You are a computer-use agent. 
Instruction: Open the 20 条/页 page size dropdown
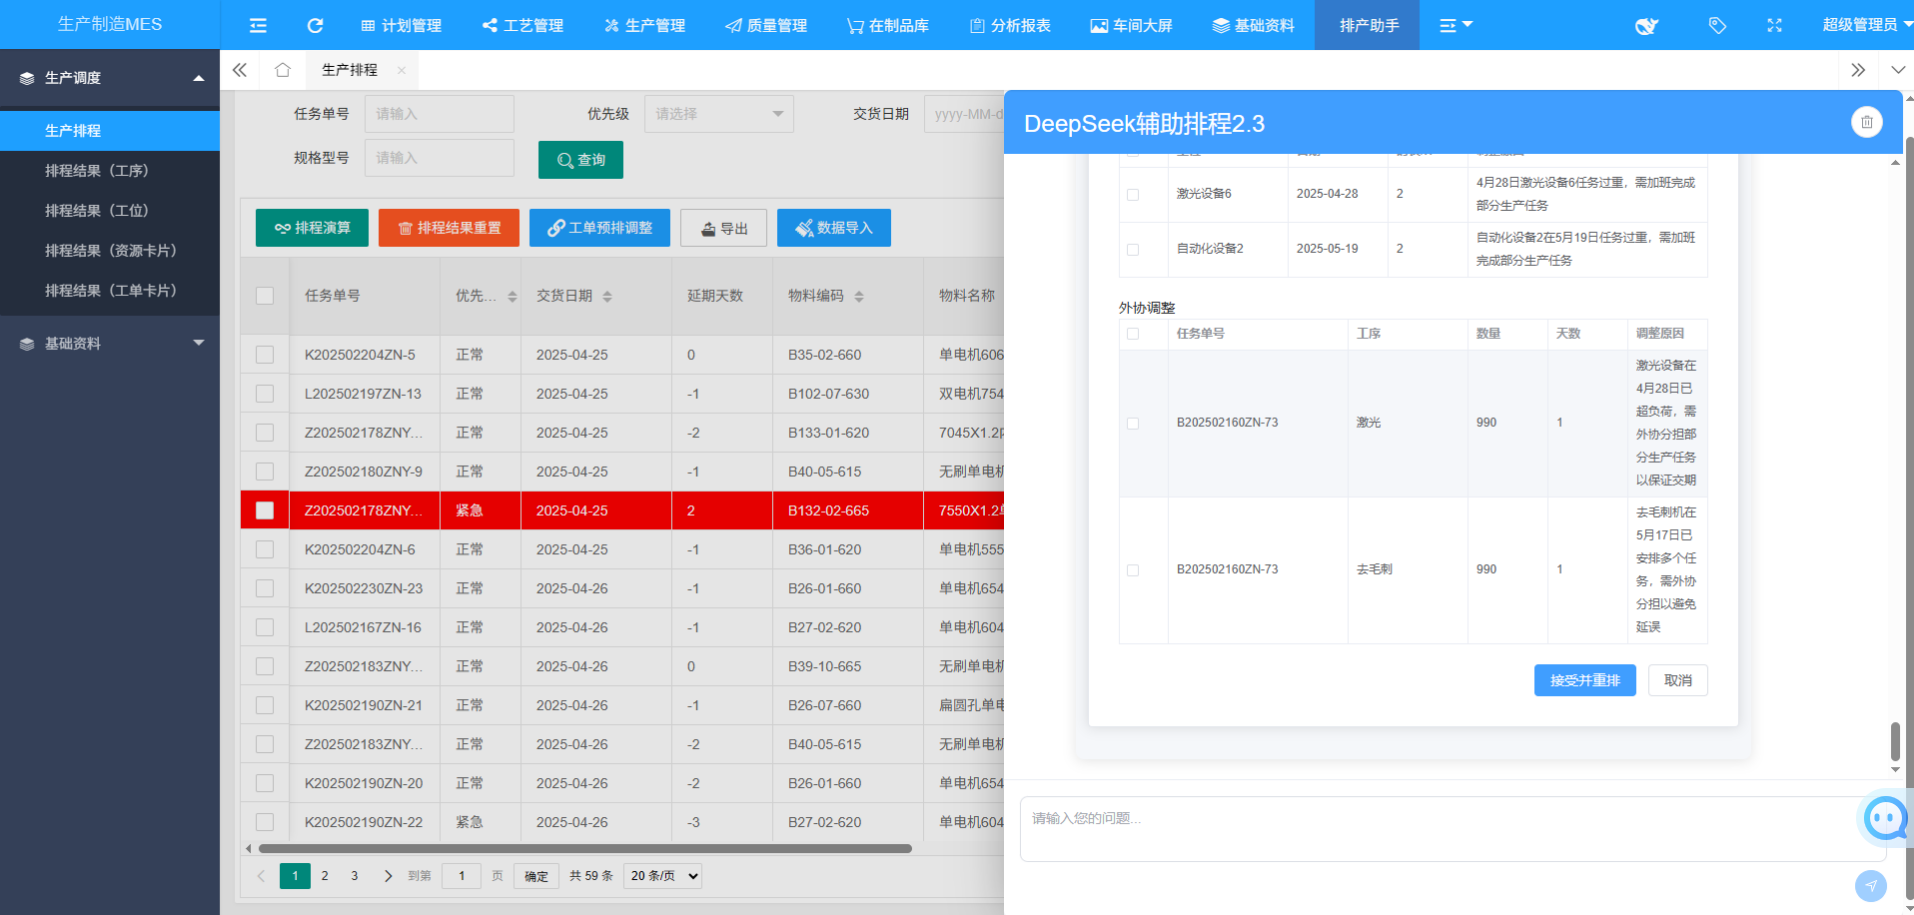click(x=663, y=876)
